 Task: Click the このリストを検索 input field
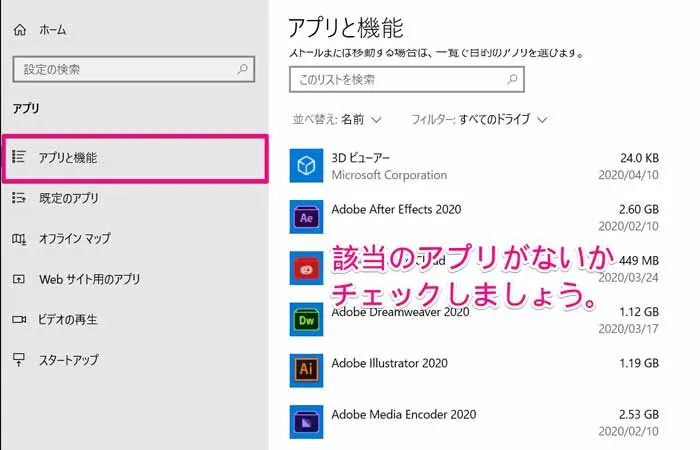coord(407,79)
